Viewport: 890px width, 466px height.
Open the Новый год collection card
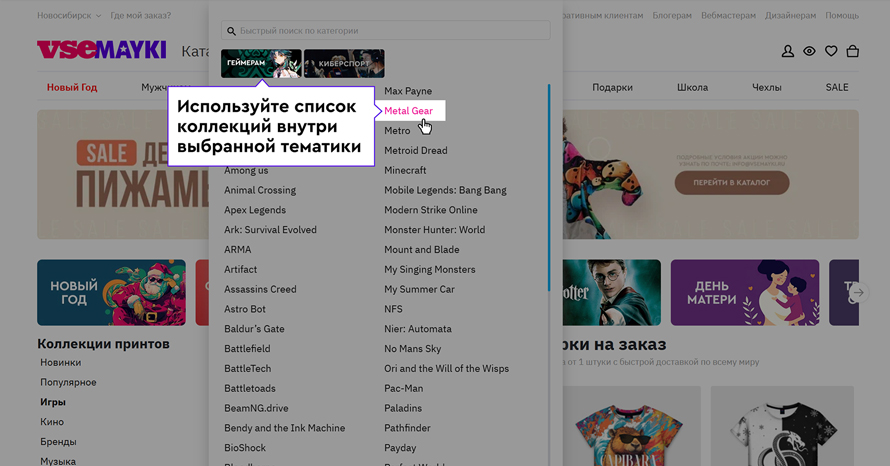tap(111, 293)
